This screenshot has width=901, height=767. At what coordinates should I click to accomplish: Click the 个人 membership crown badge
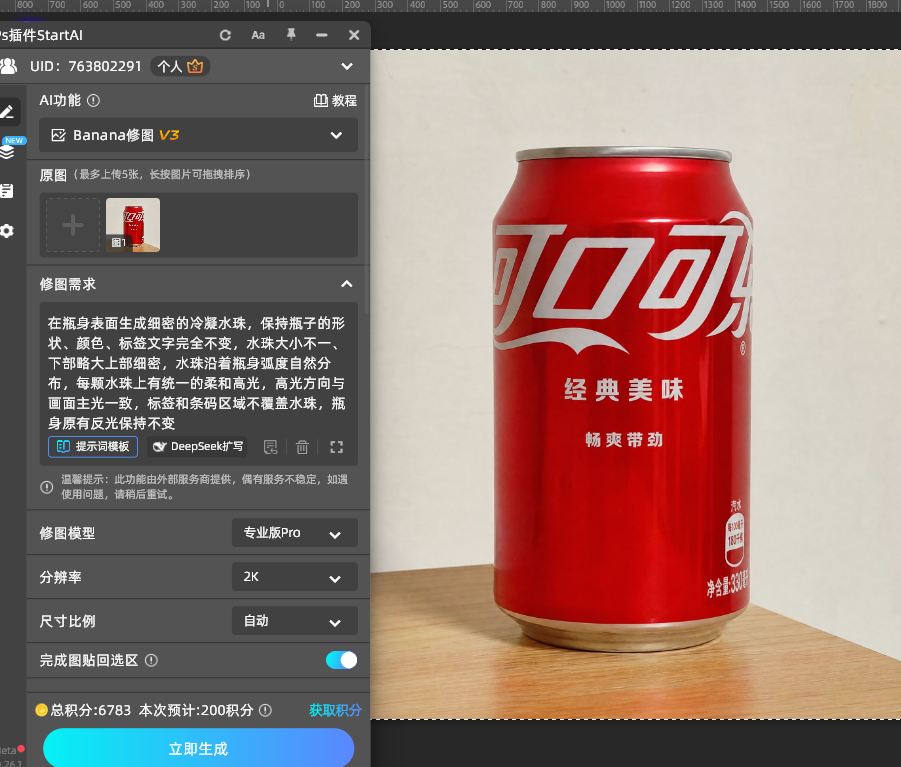(180, 66)
